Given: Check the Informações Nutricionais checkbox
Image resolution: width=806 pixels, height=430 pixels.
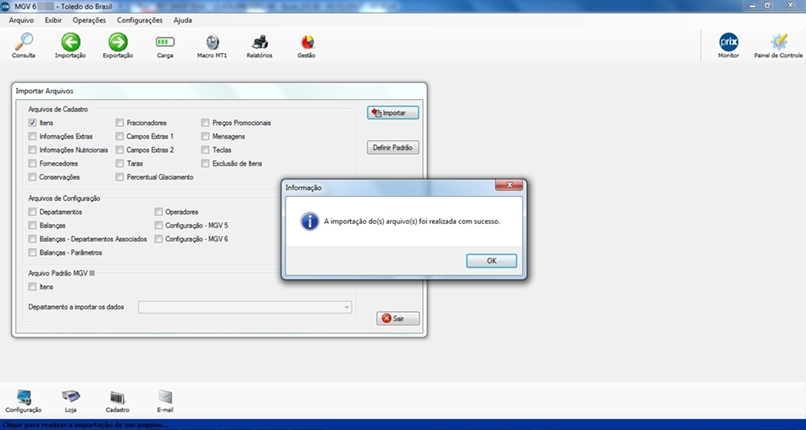Looking at the screenshot, I should point(32,150).
